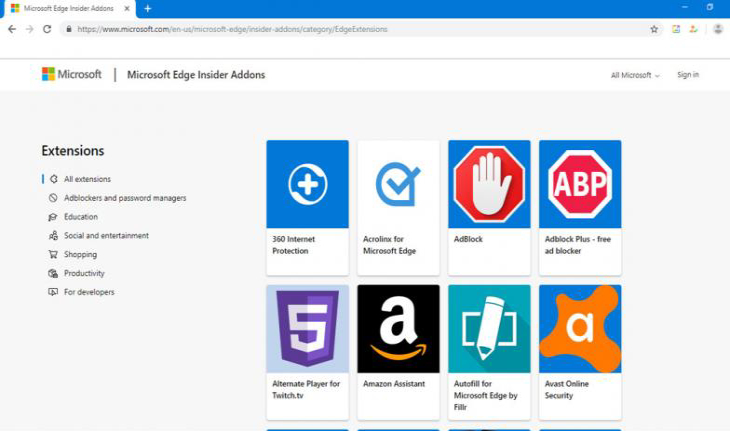
Task: Select the Education category
Action: click(81, 216)
